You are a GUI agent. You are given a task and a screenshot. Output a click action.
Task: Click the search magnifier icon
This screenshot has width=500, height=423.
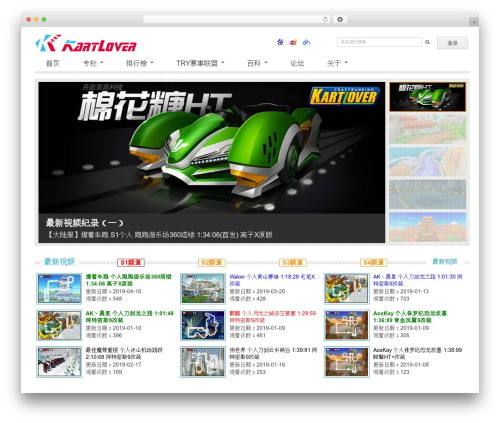(x=427, y=42)
